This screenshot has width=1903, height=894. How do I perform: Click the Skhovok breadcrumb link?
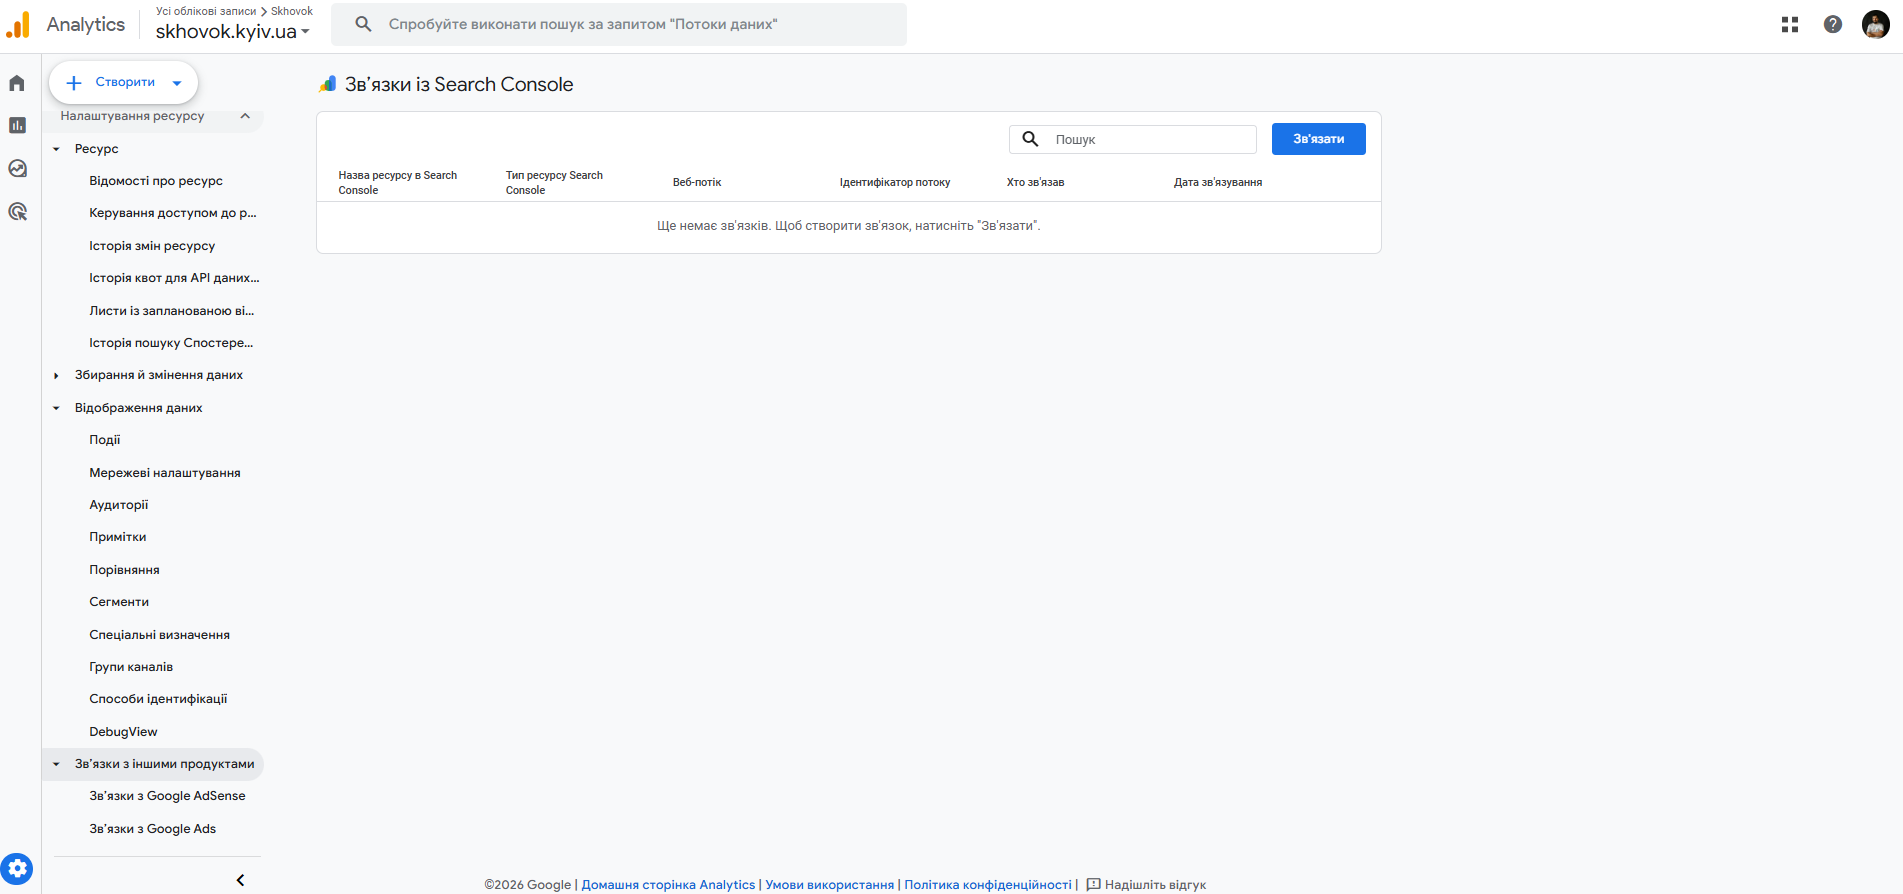pyautogui.click(x=292, y=11)
